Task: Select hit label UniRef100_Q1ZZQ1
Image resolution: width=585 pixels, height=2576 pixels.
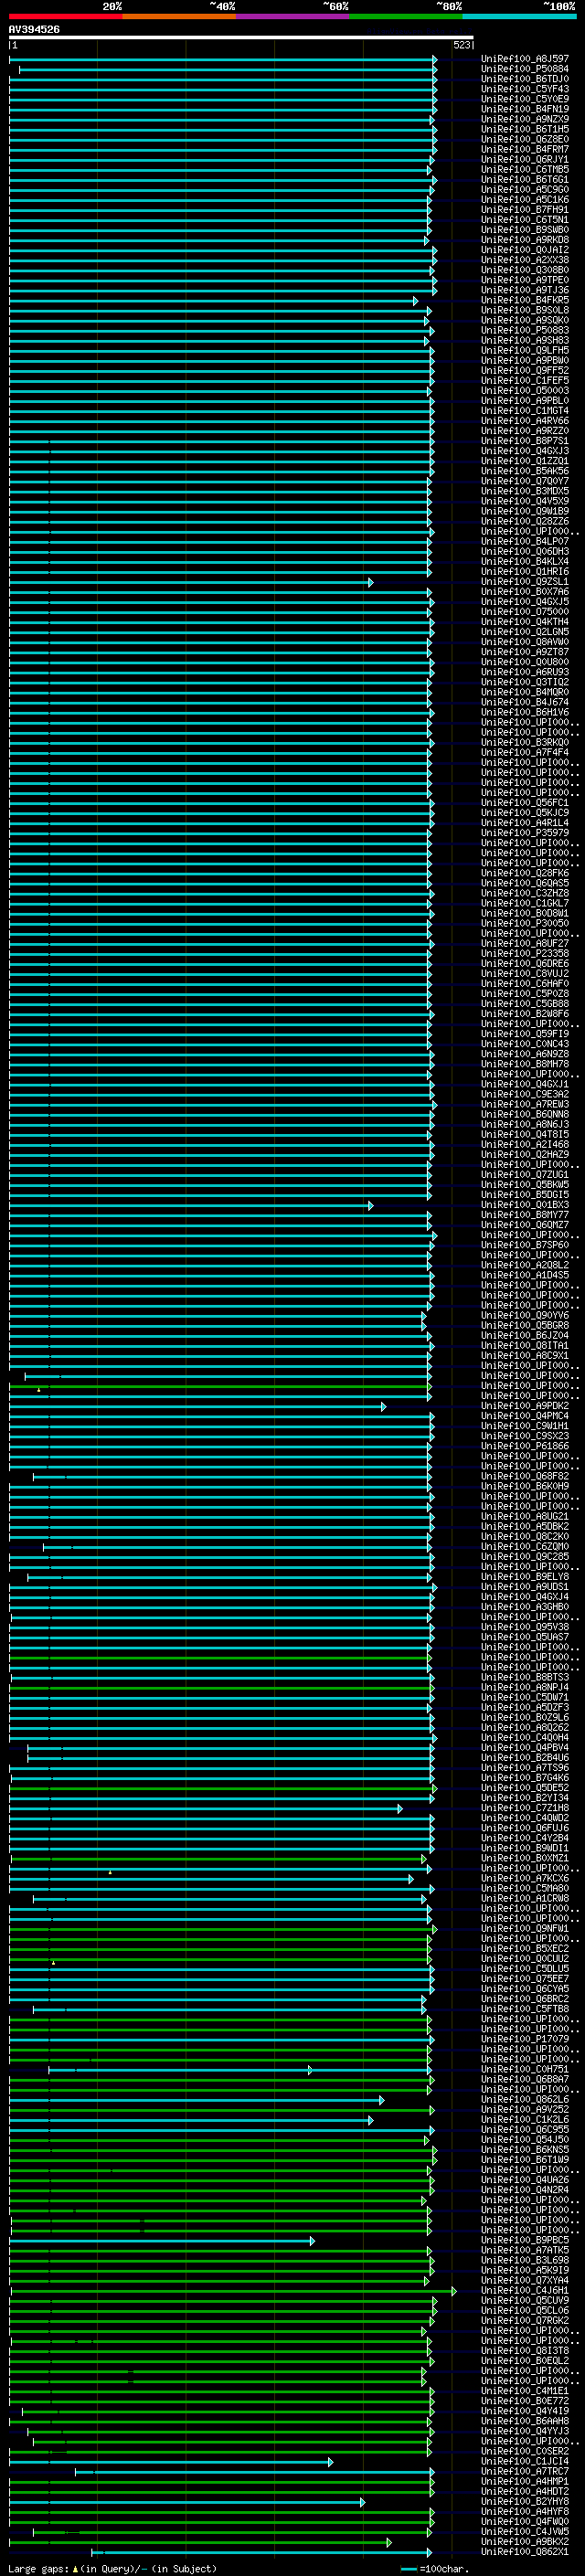Action: [x=525, y=461]
